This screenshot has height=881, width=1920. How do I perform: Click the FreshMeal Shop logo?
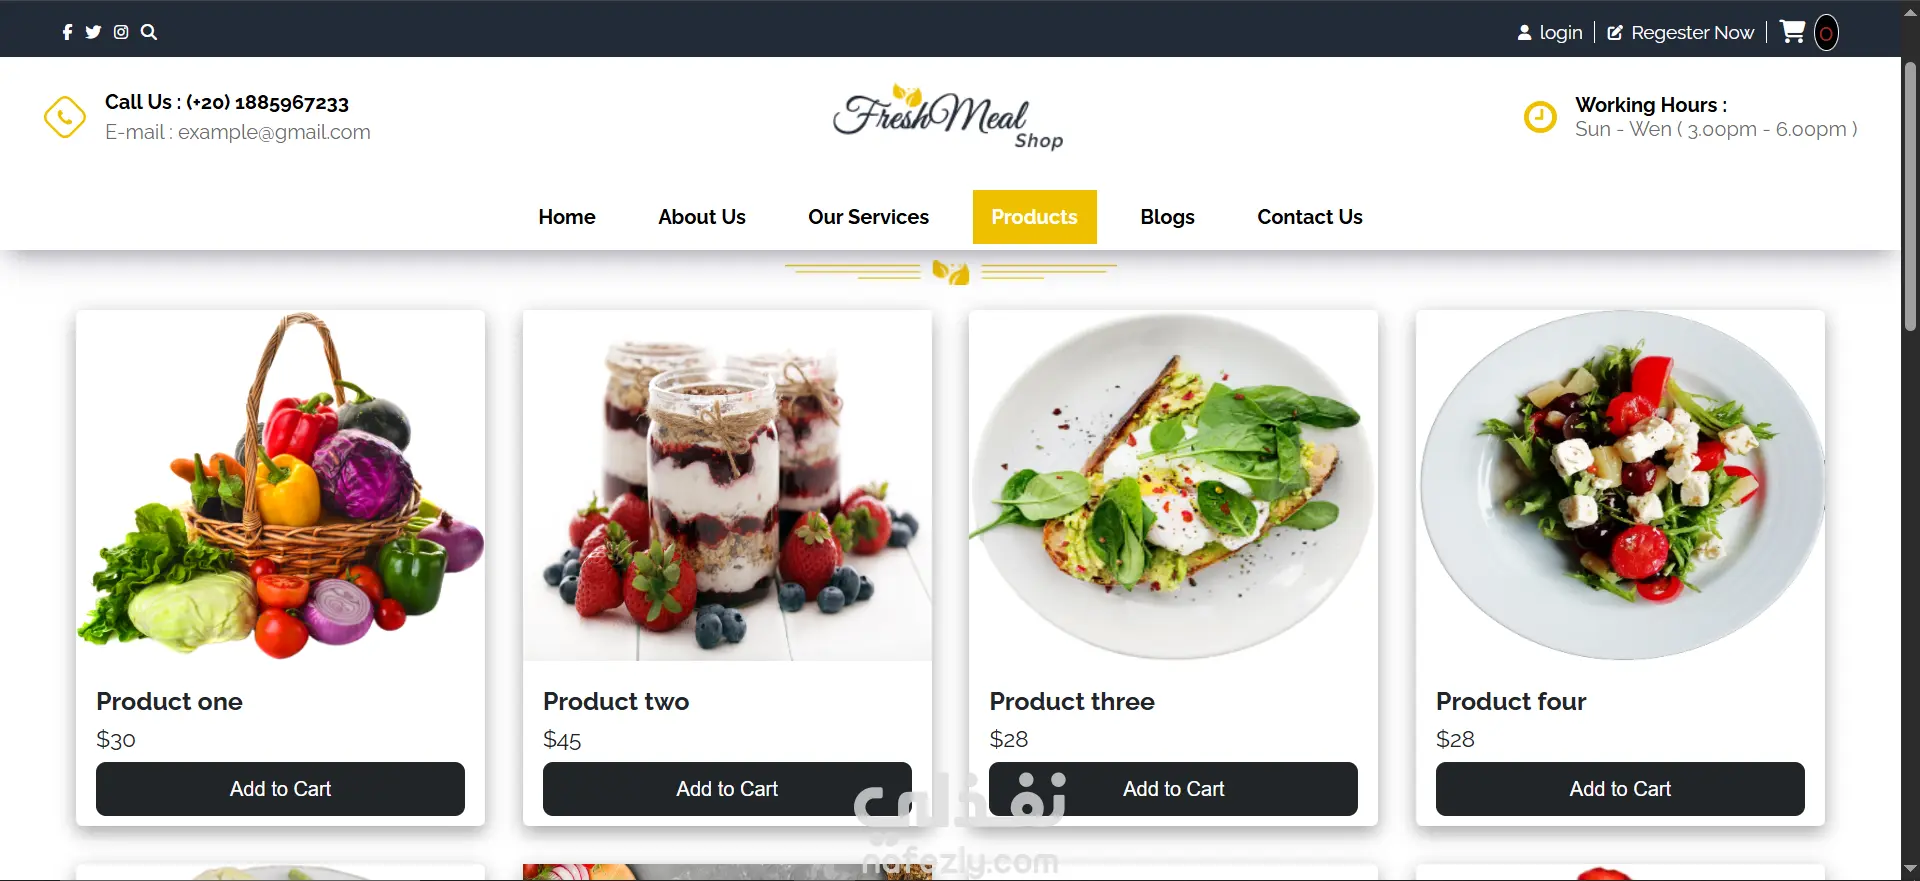[x=948, y=117]
